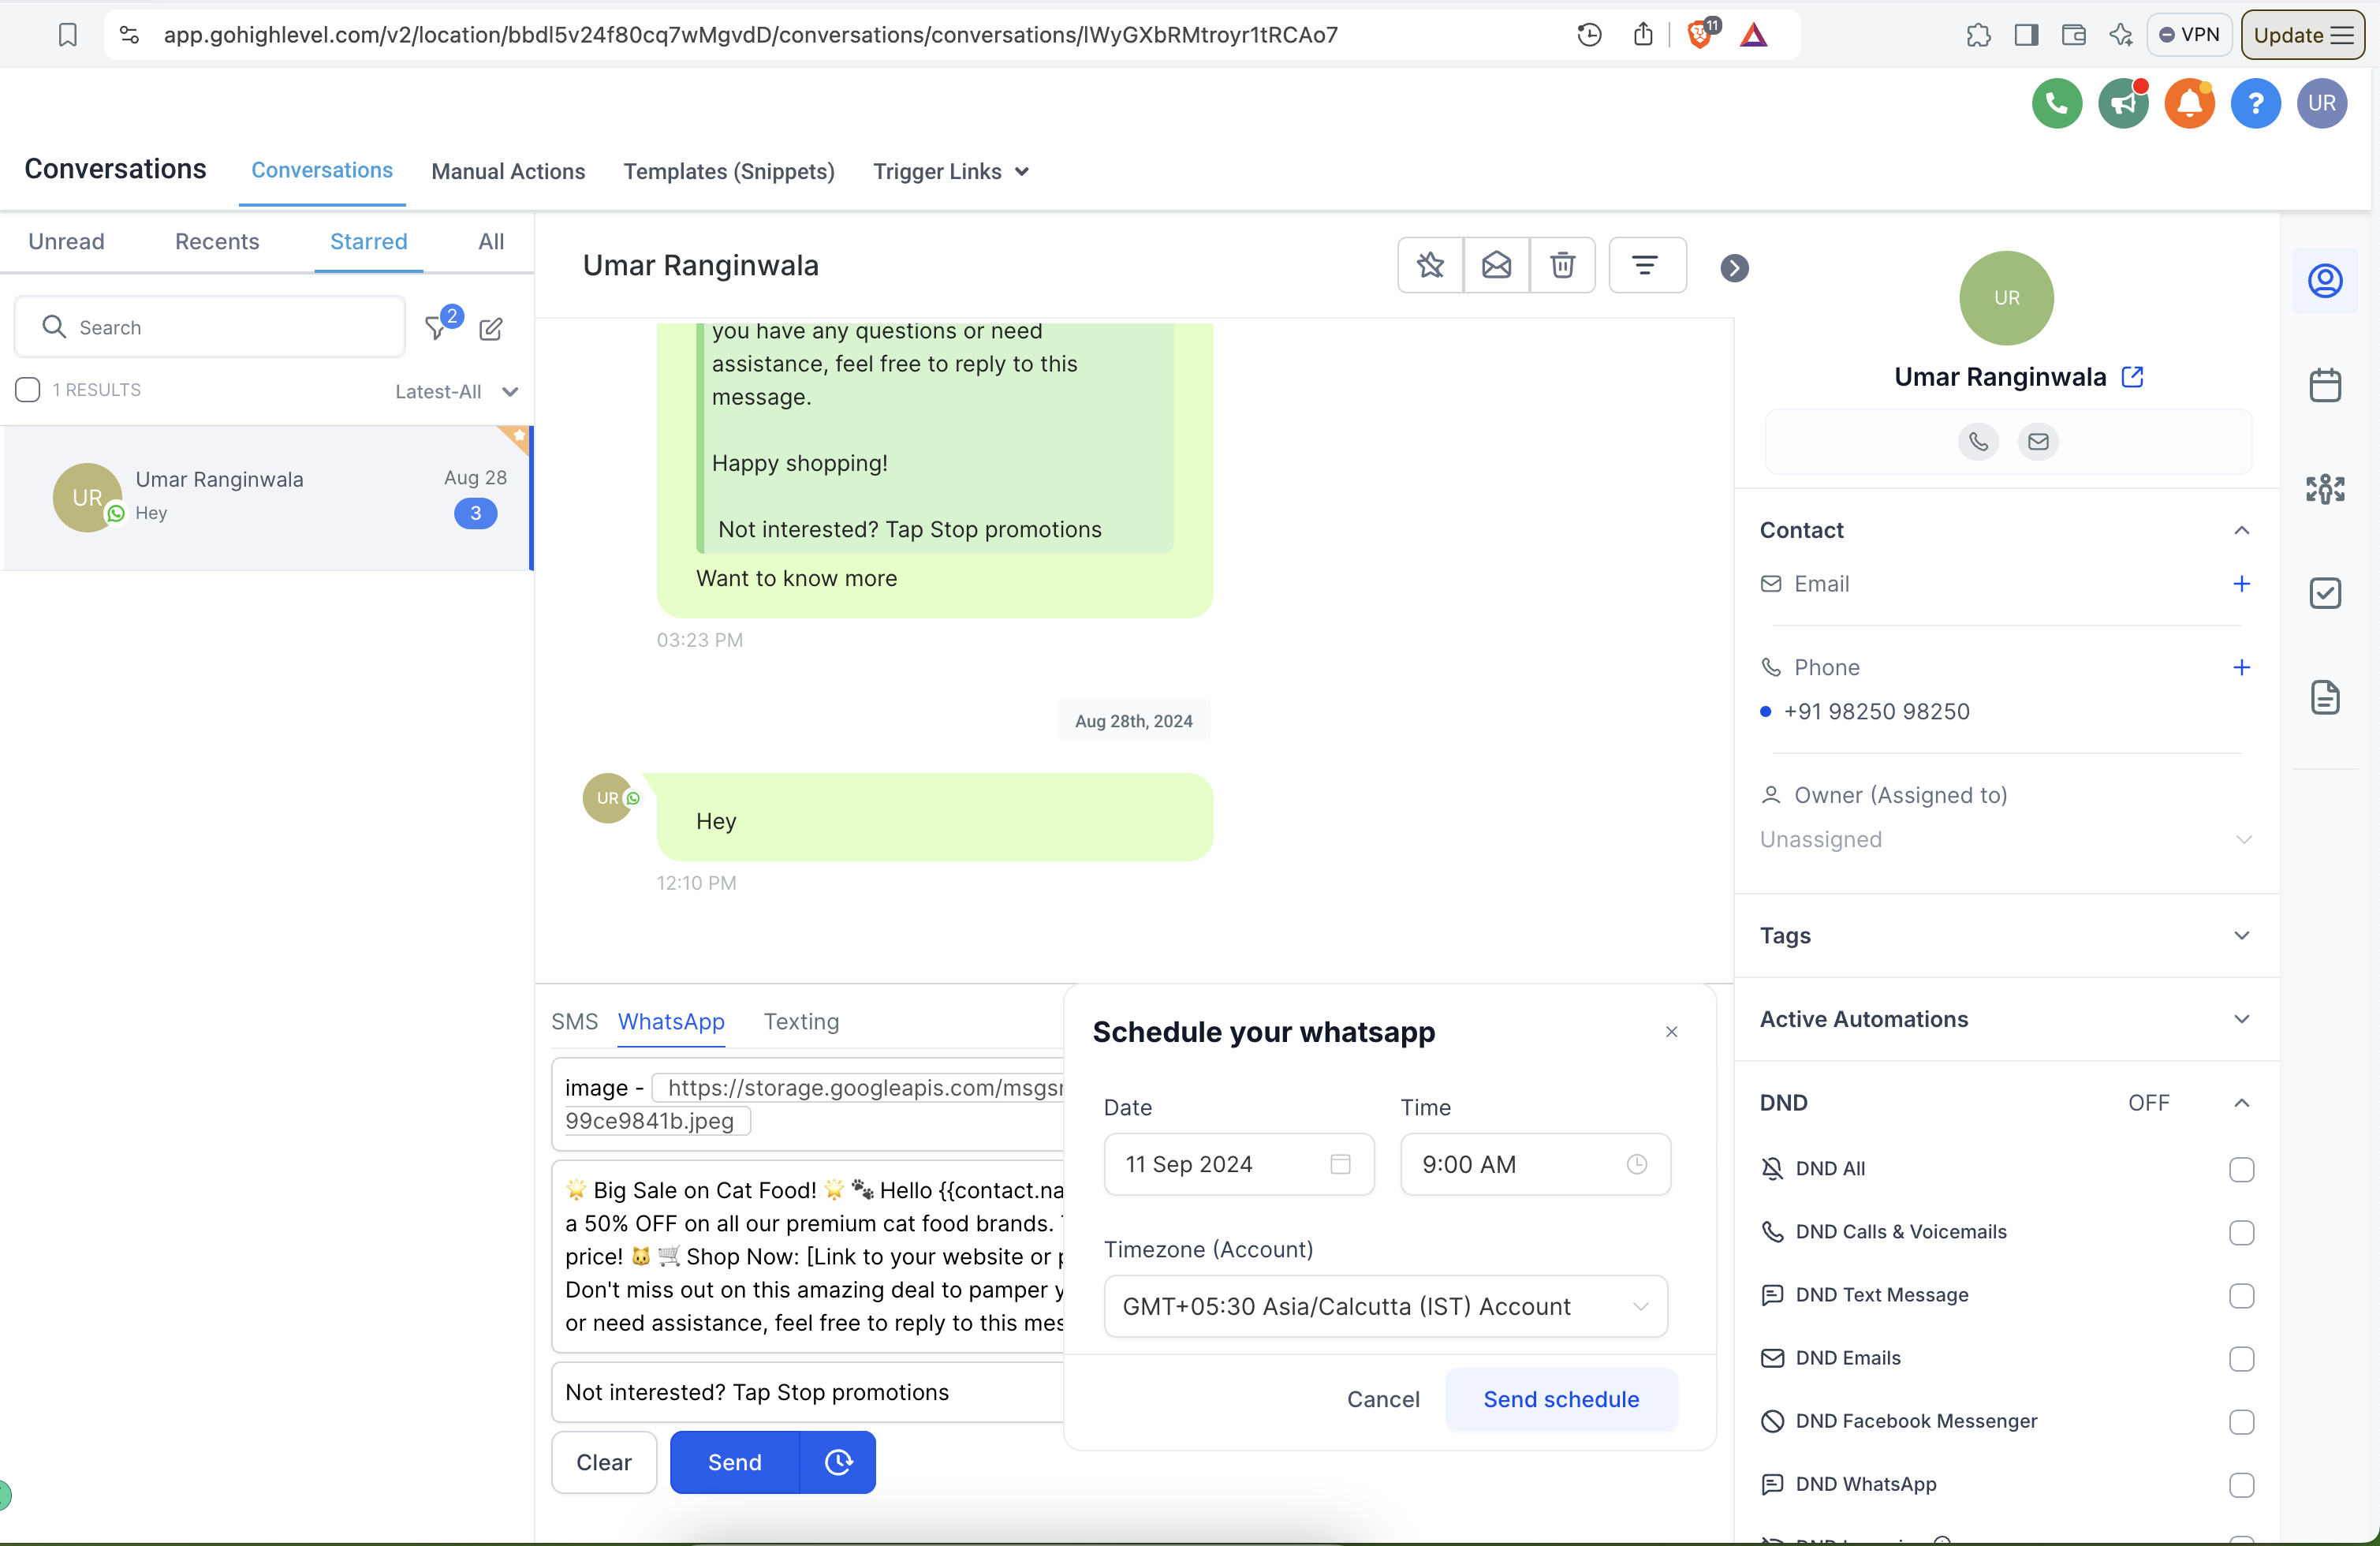Viewport: 2380px width, 1546px height.
Task: Open calendar icon in right sidebar
Action: pos(2325,385)
